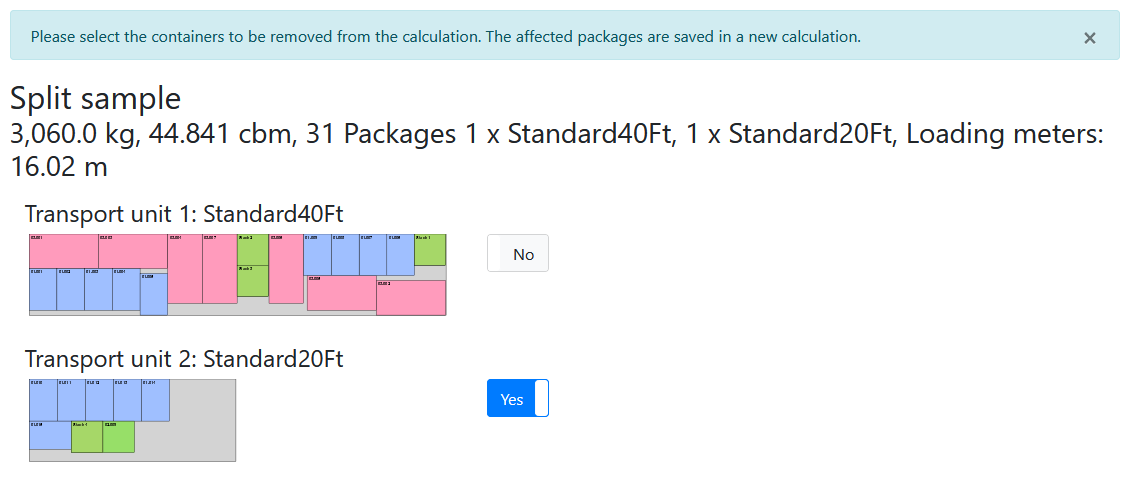This screenshot has height=479, width=1143.
Task: Select rightmost top-row blue package in 20Ft container
Action: pos(155,400)
